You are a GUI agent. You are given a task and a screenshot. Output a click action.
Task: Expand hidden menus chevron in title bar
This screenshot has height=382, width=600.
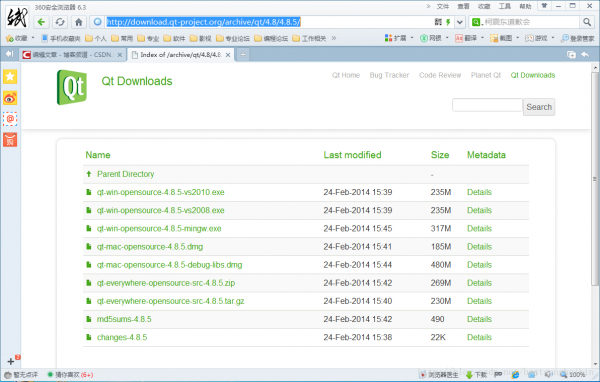tap(428, 6)
